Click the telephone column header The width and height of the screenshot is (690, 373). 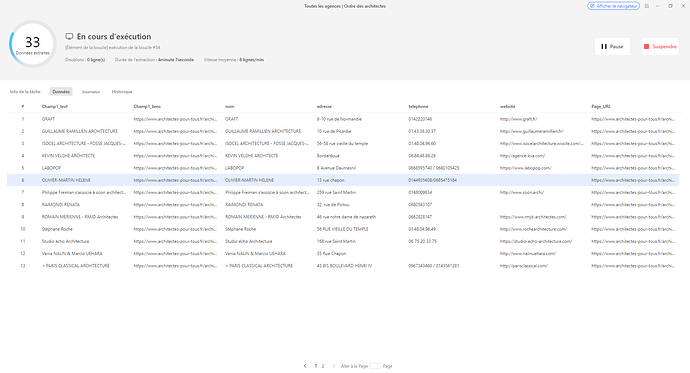tap(418, 106)
